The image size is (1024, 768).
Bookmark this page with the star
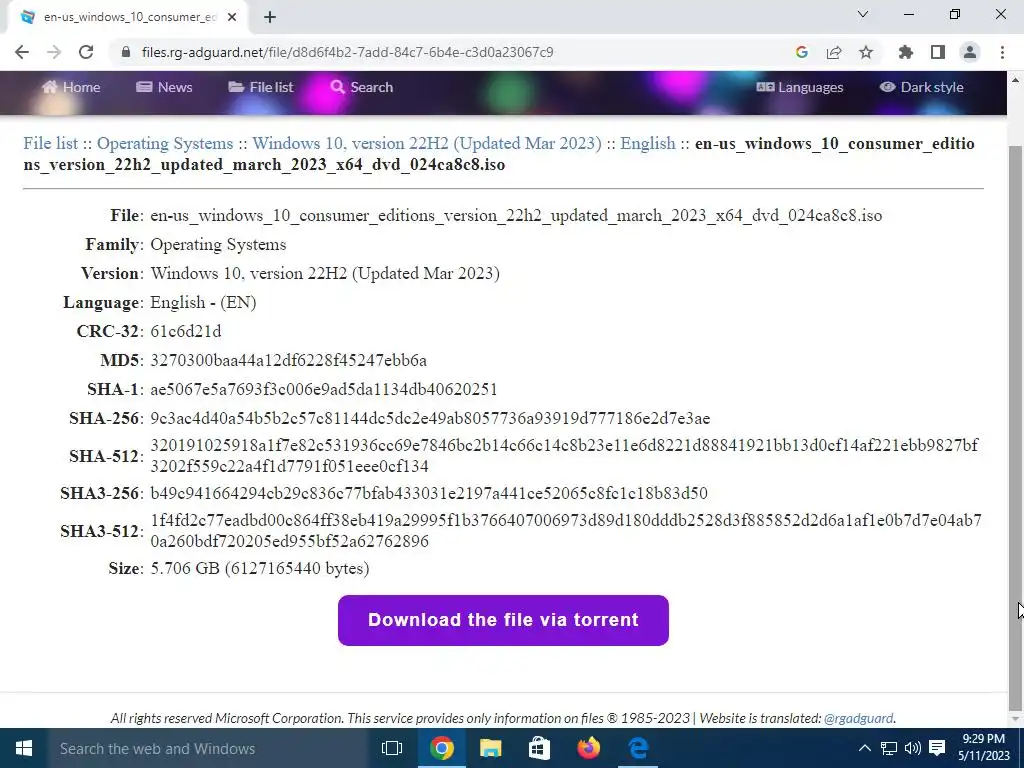click(866, 52)
